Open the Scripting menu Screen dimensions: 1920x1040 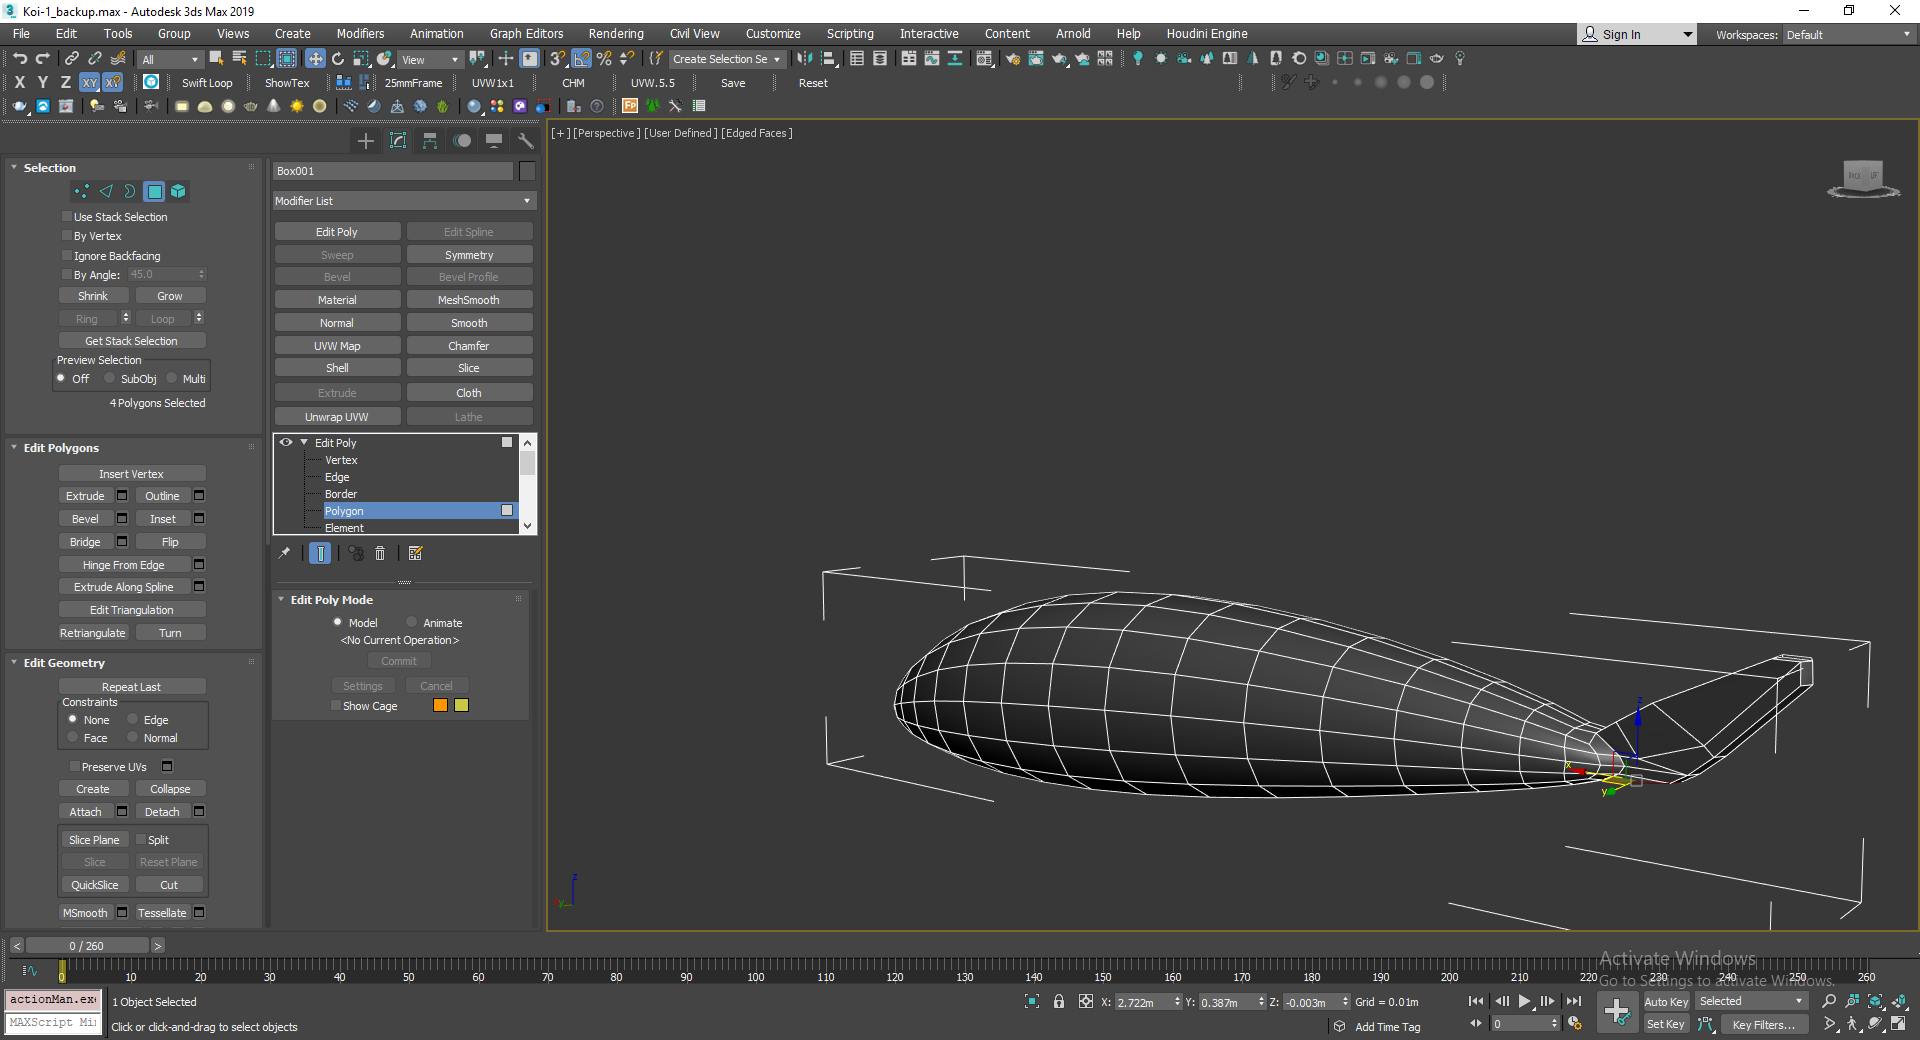tap(850, 33)
